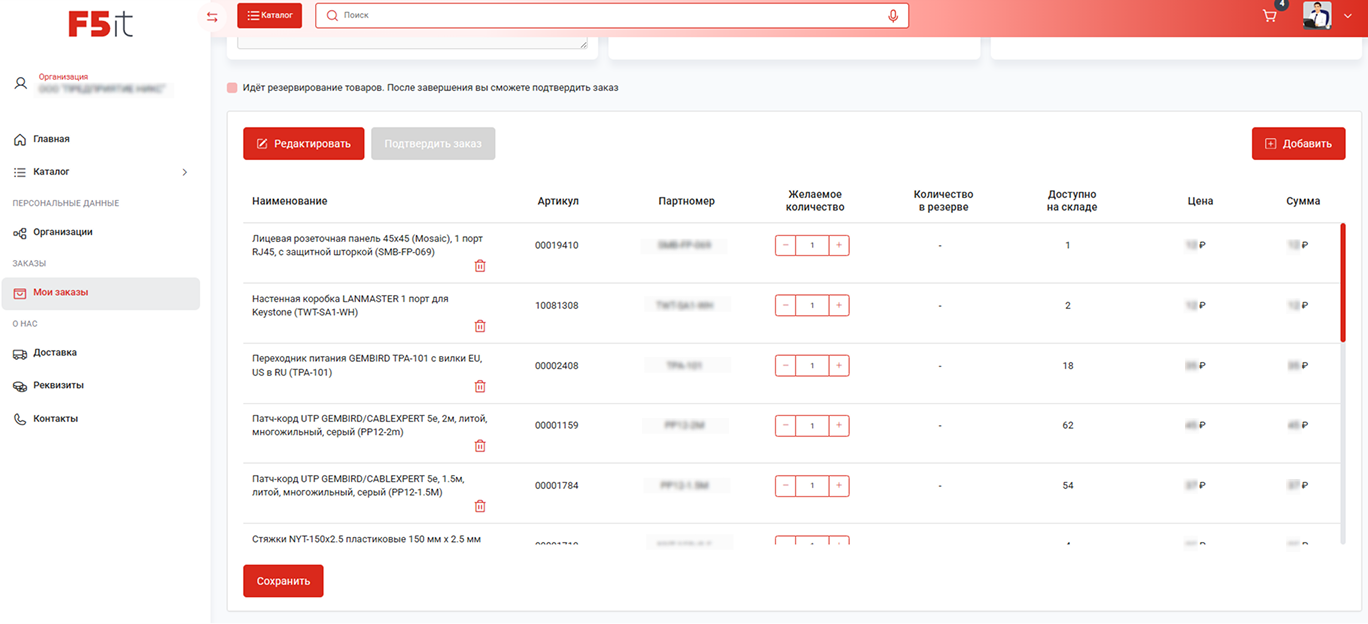
Task: Open the Каталог dropdown button in header
Action: point(270,16)
